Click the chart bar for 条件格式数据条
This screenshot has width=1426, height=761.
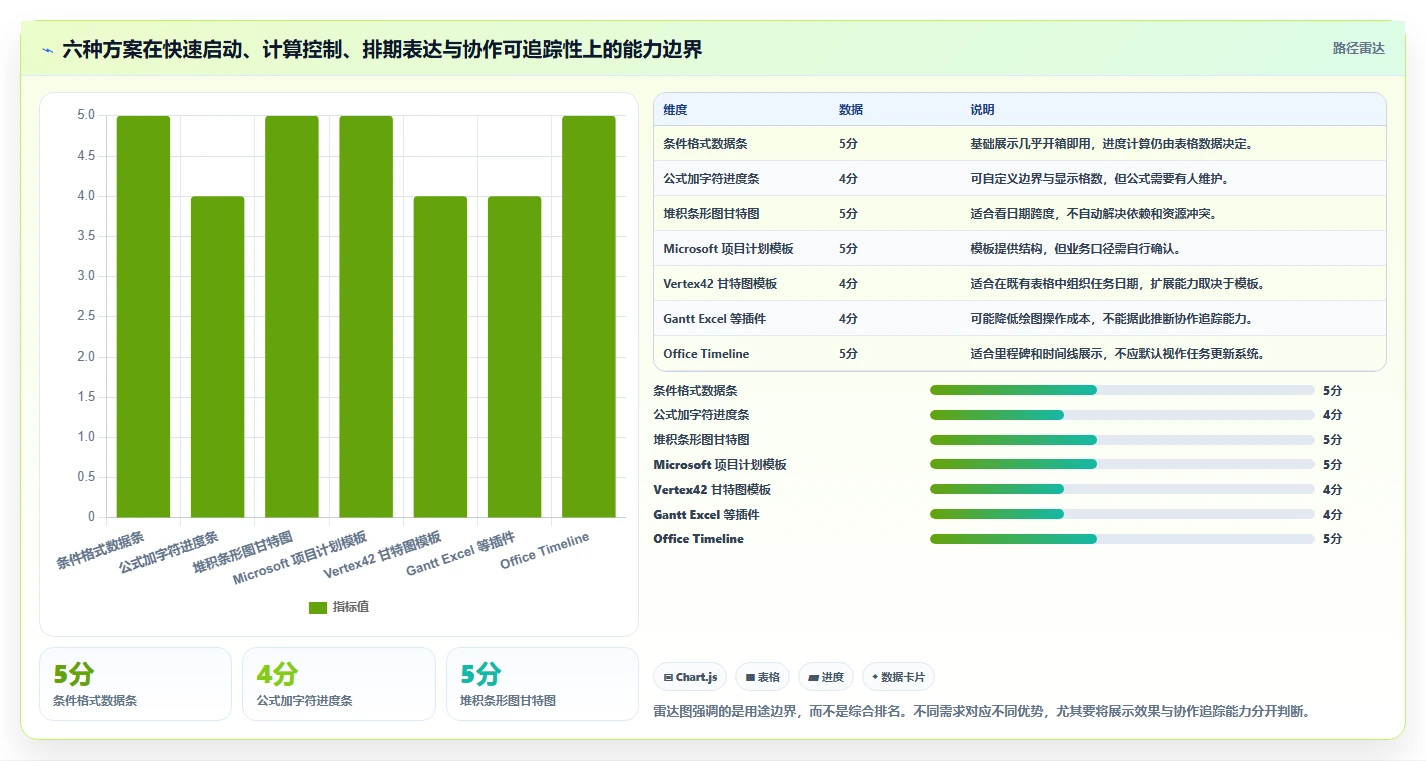pyautogui.click(x=143, y=316)
